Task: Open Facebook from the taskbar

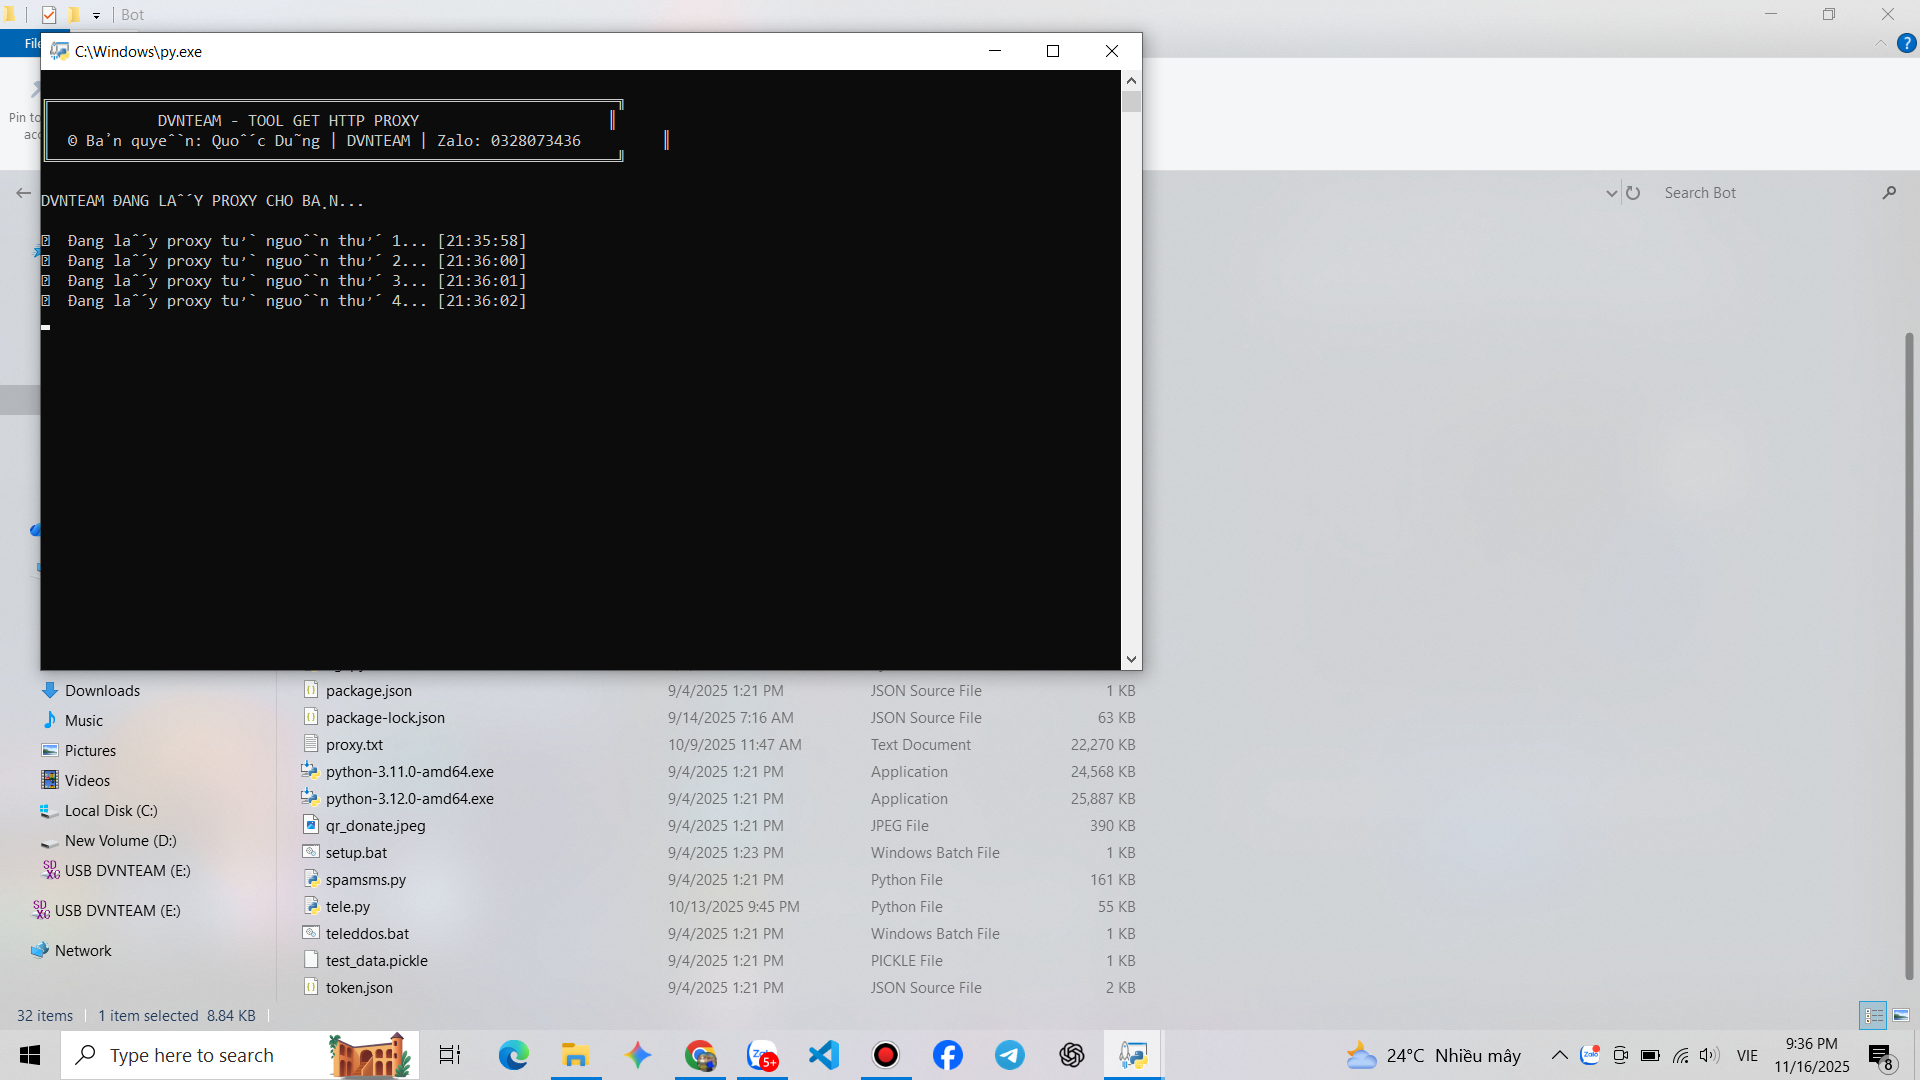Action: (x=948, y=1055)
